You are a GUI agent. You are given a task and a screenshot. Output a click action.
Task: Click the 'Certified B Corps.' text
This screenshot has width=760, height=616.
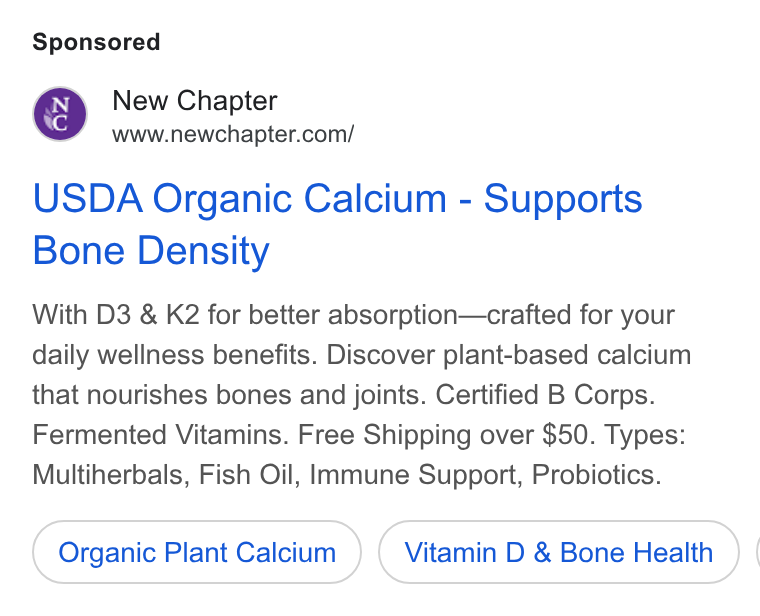click(545, 395)
